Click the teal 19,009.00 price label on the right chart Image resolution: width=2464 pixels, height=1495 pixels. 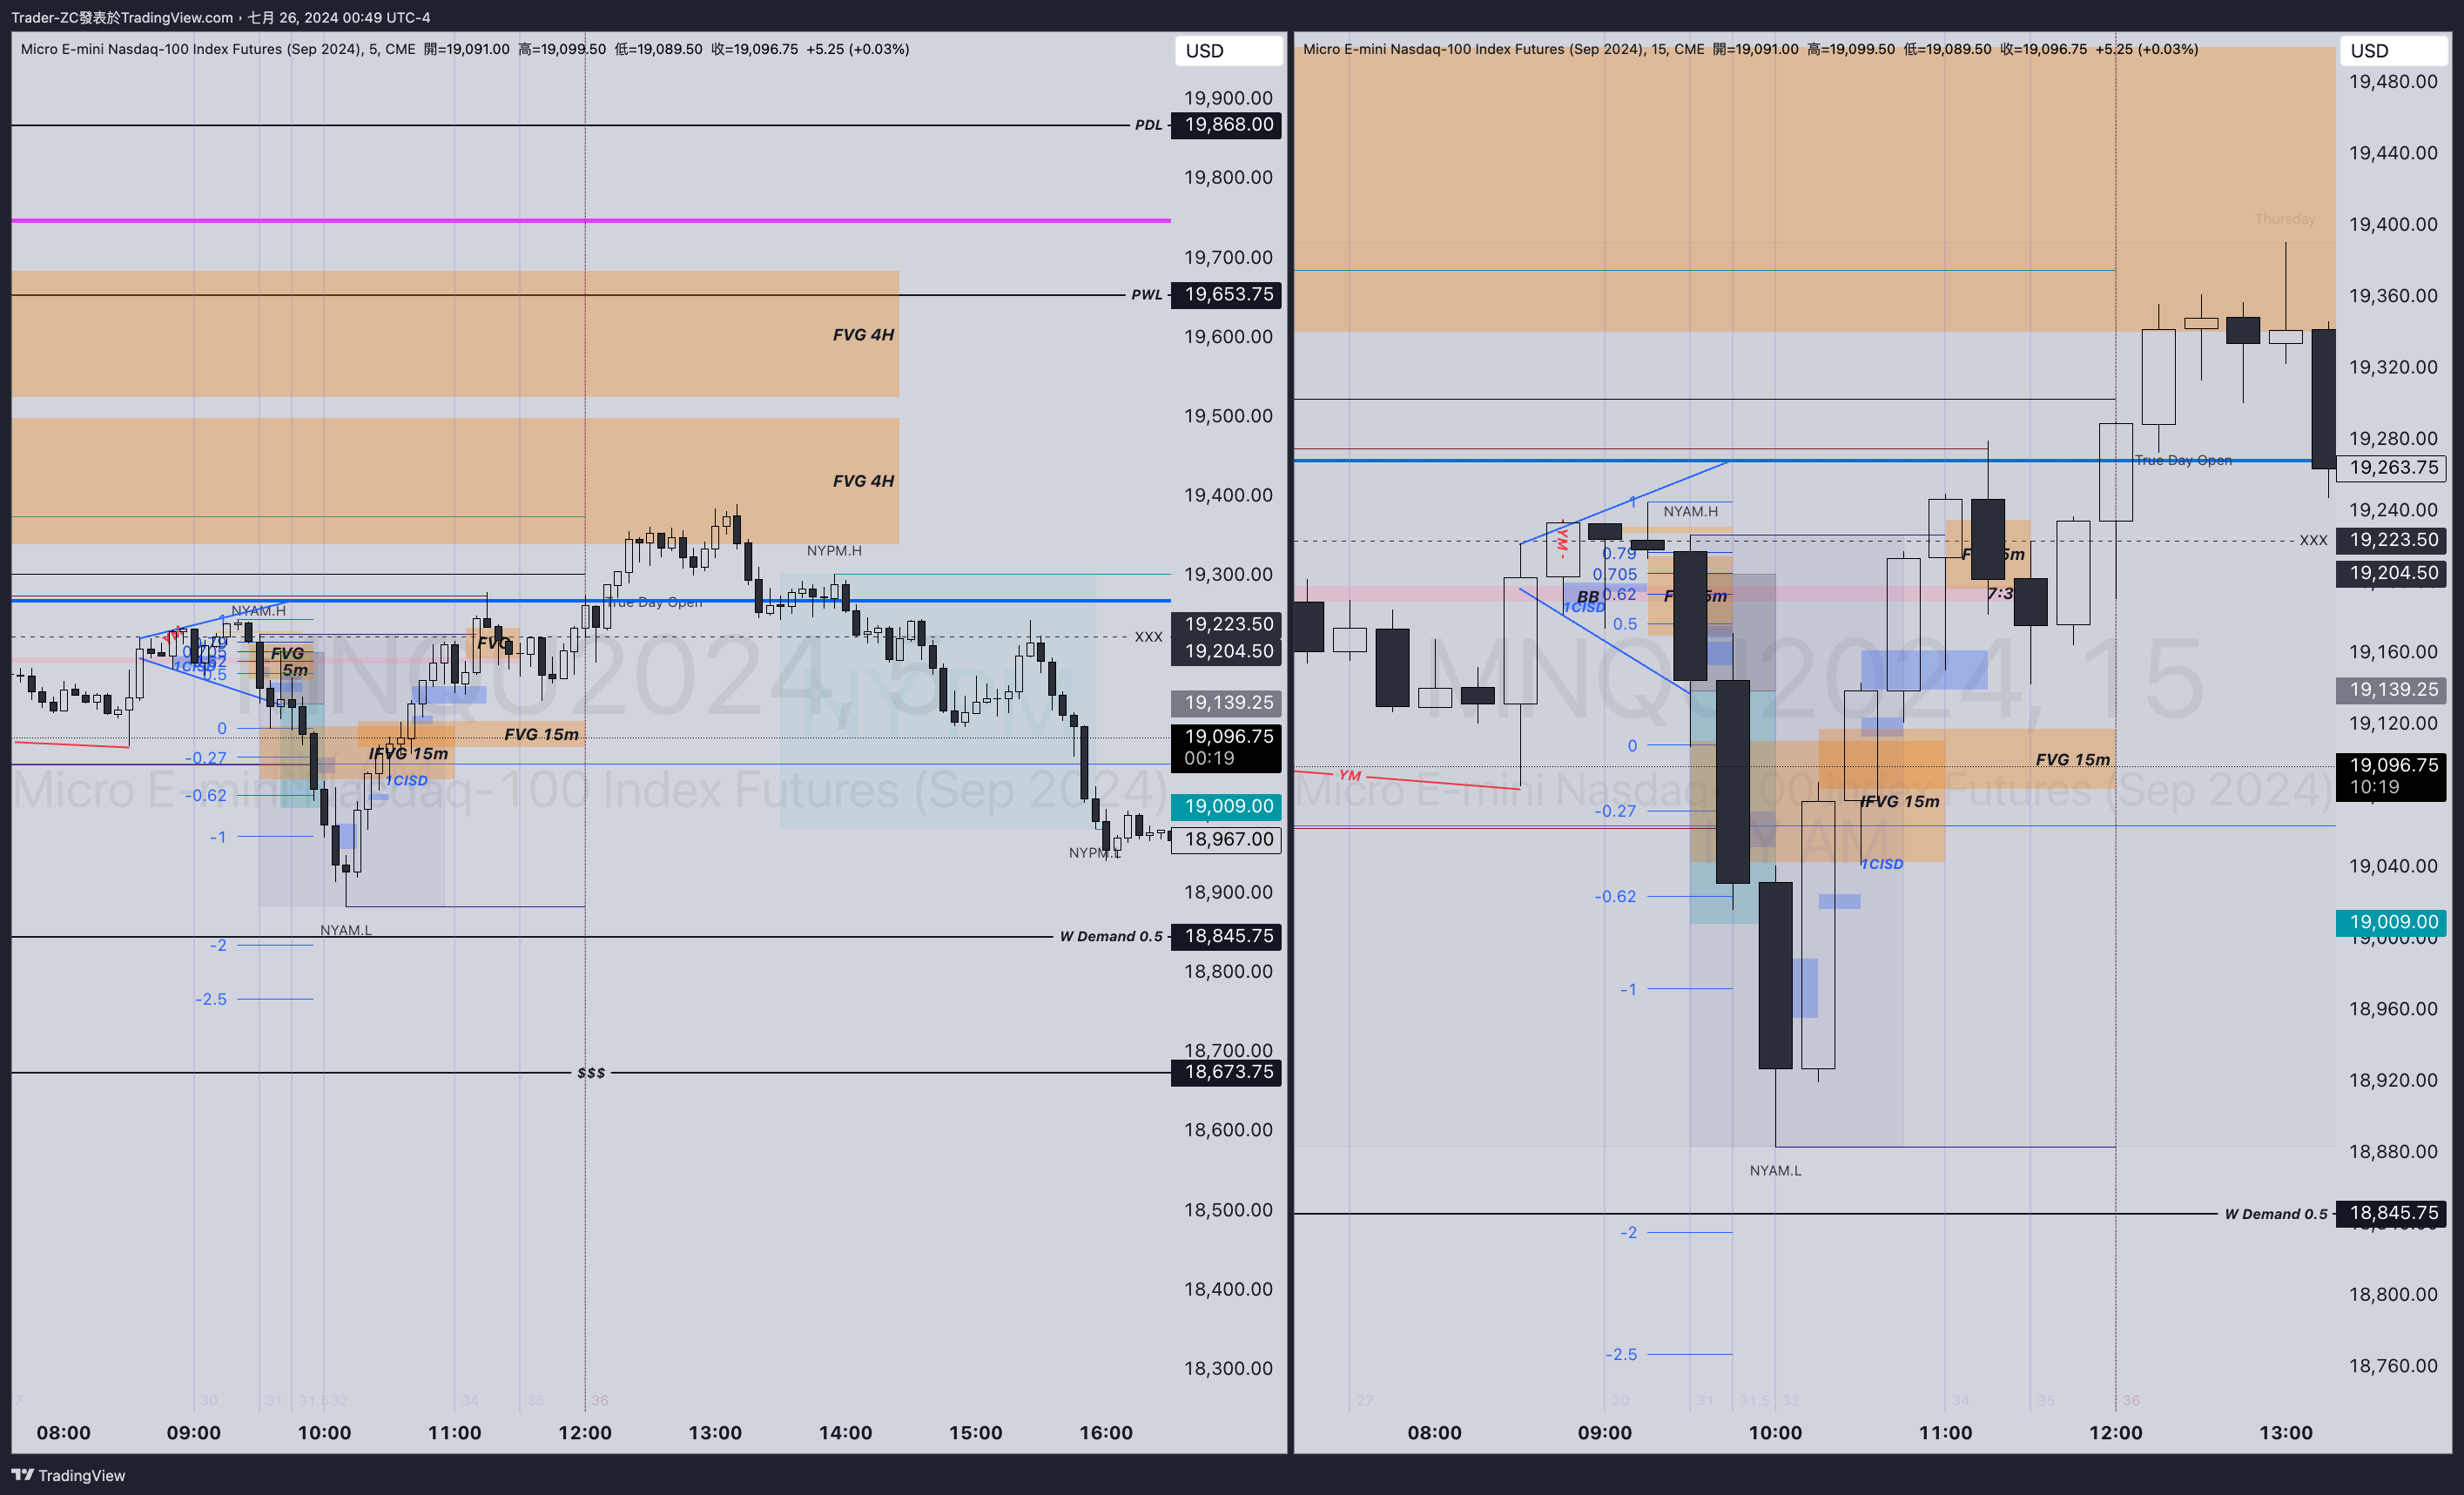click(x=2391, y=922)
